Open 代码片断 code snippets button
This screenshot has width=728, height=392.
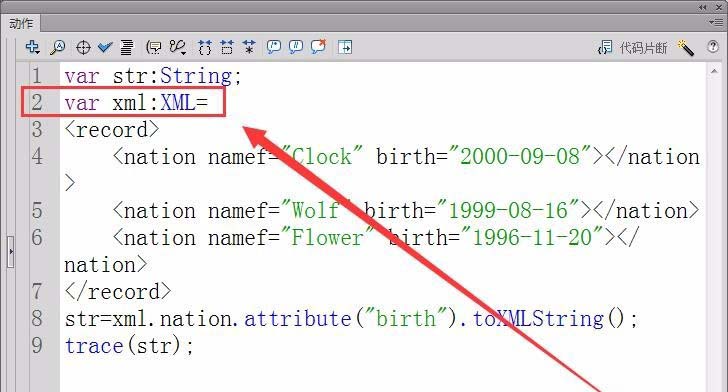(633, 47)
